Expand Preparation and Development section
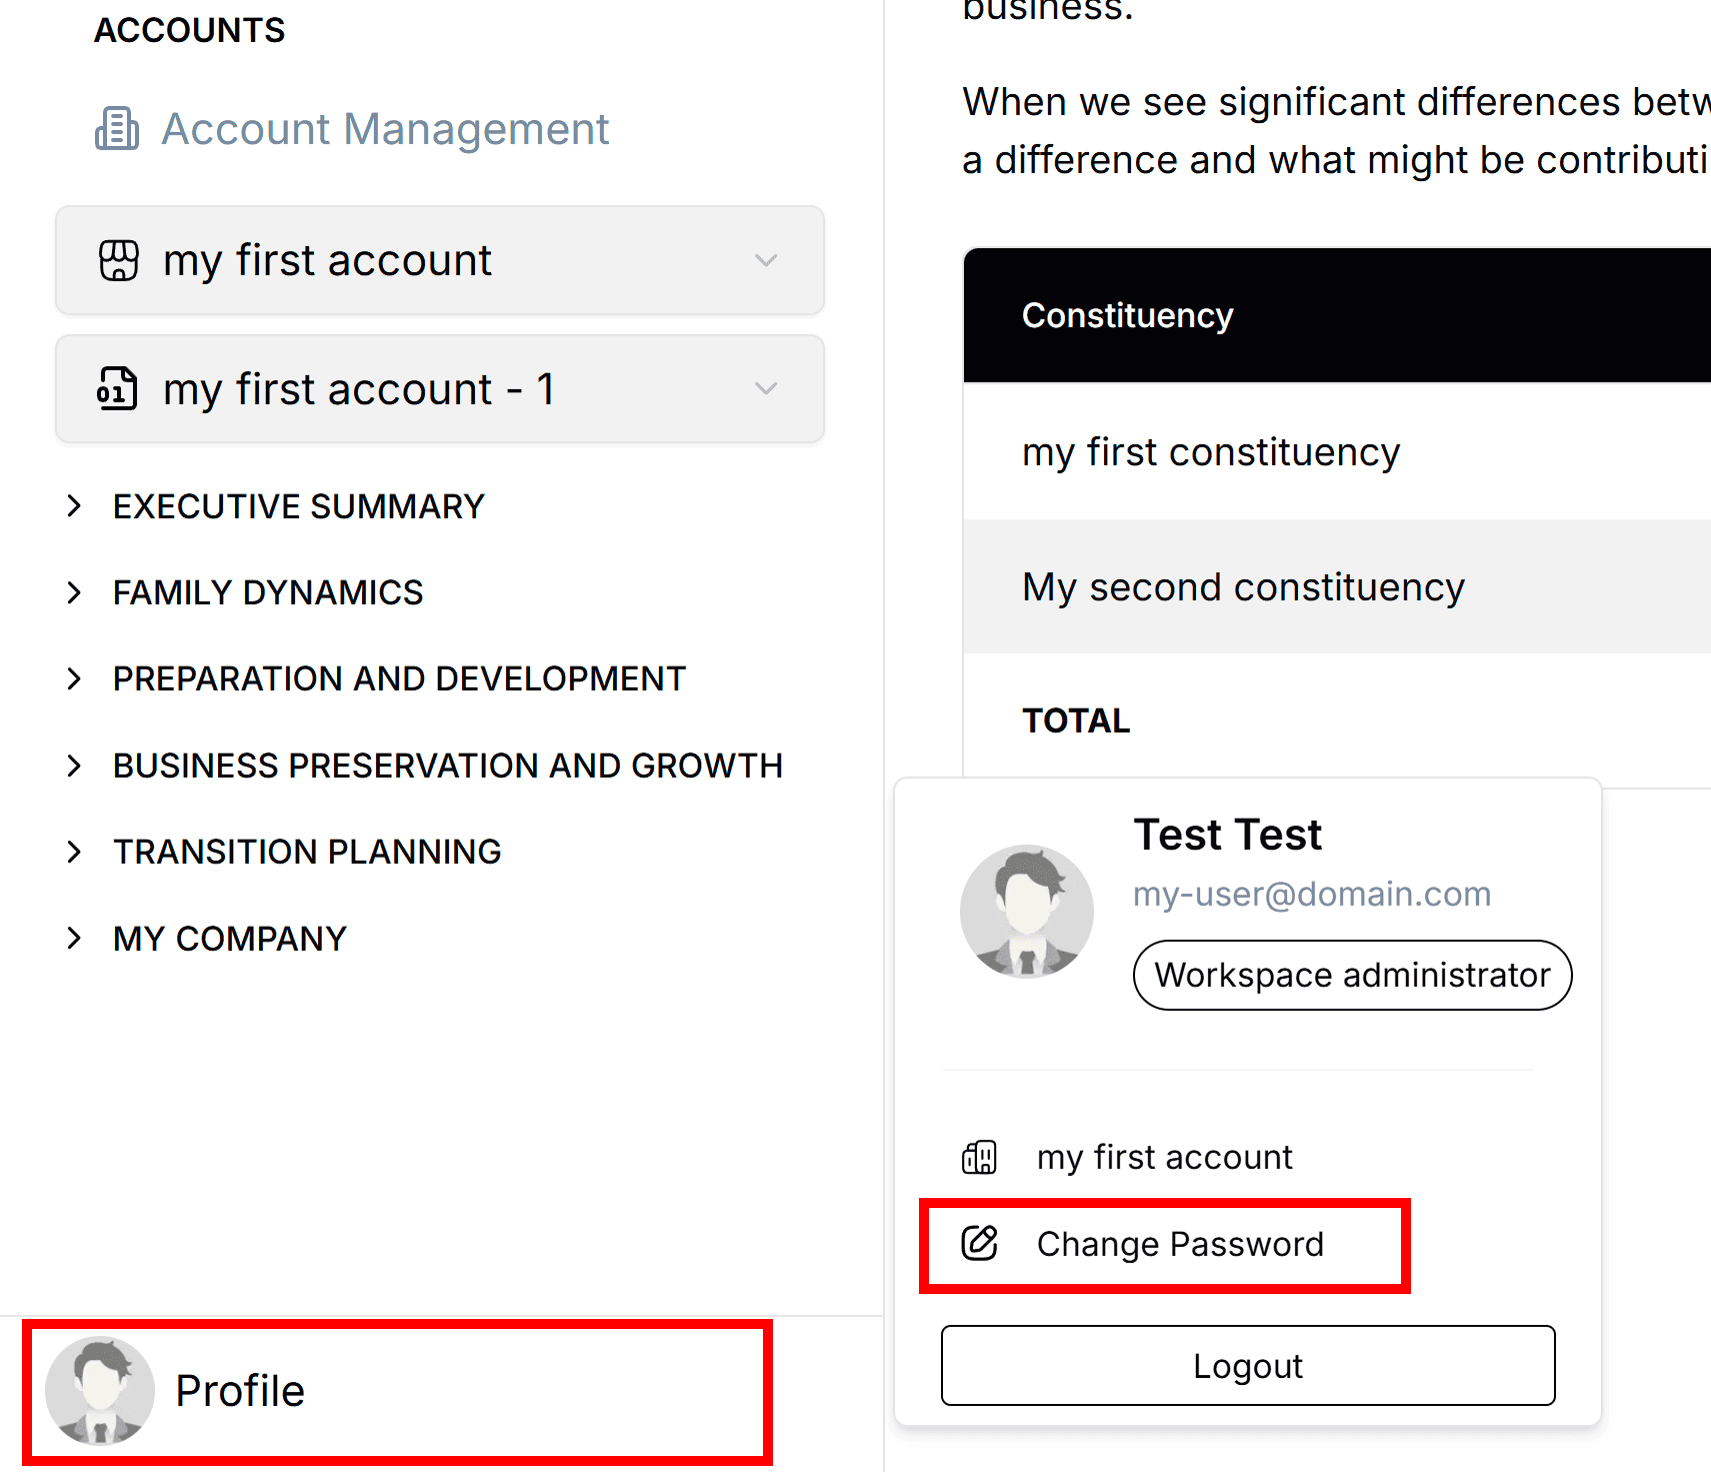Screen dimensions: 1711x1472 coord(74,679)
